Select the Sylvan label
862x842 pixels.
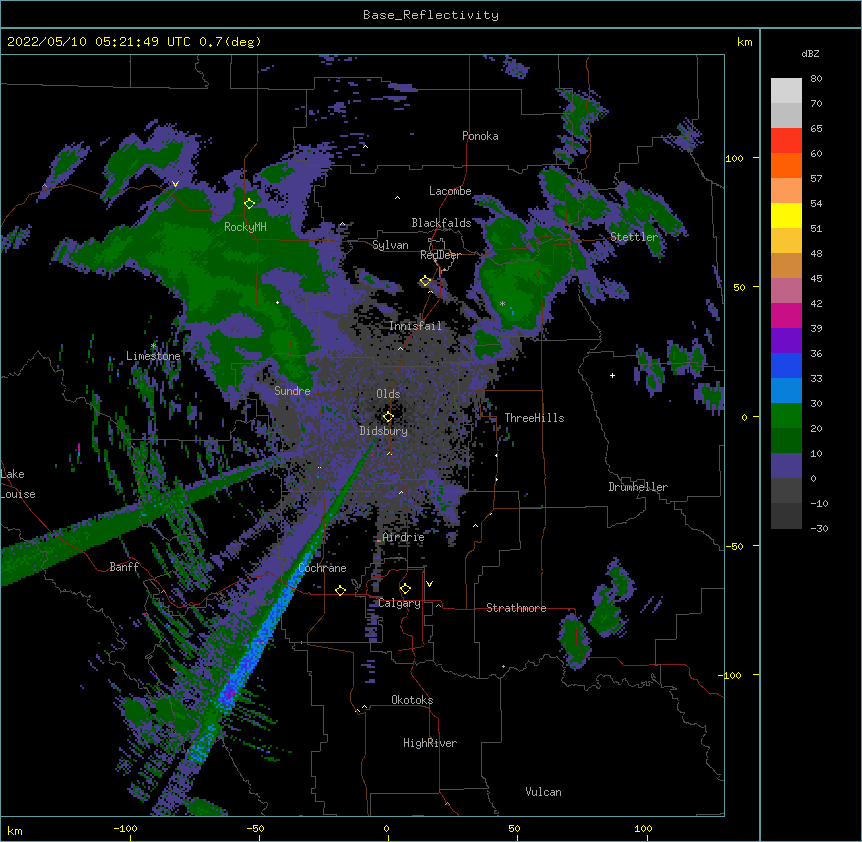click(x=390, y=245)
